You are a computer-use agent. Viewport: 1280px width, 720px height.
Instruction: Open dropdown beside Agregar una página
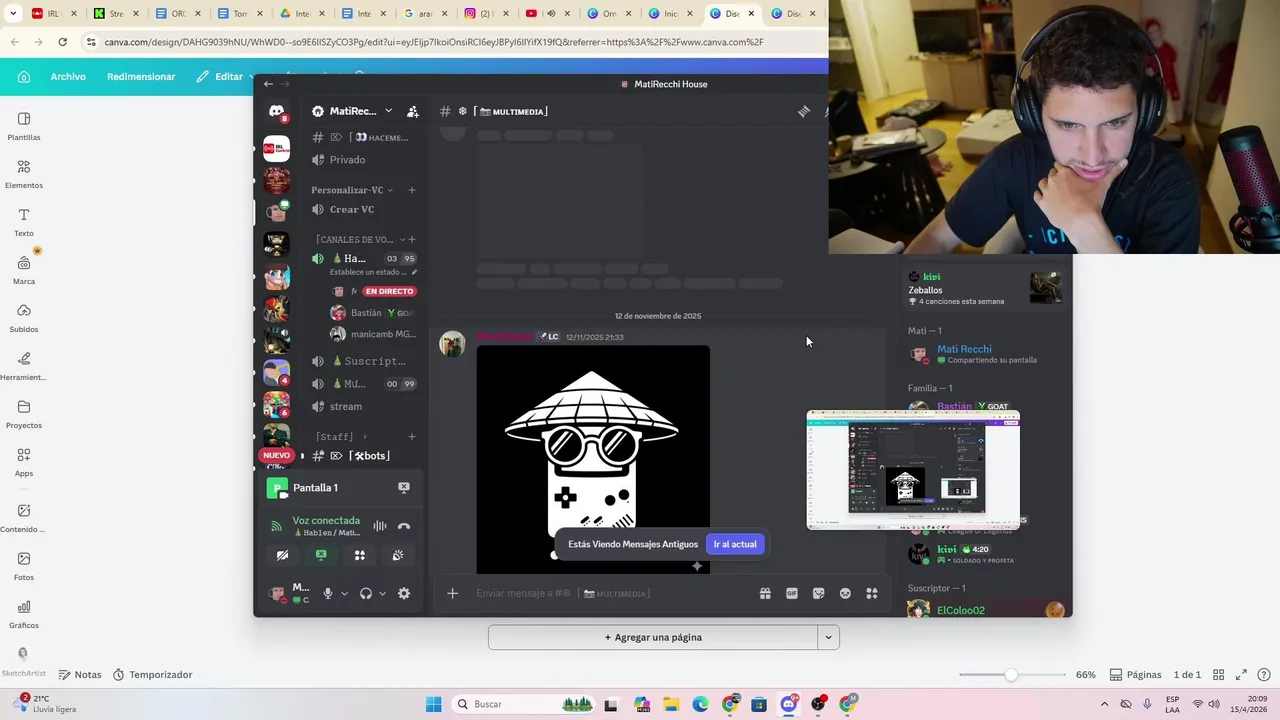(x=828, y=637)
